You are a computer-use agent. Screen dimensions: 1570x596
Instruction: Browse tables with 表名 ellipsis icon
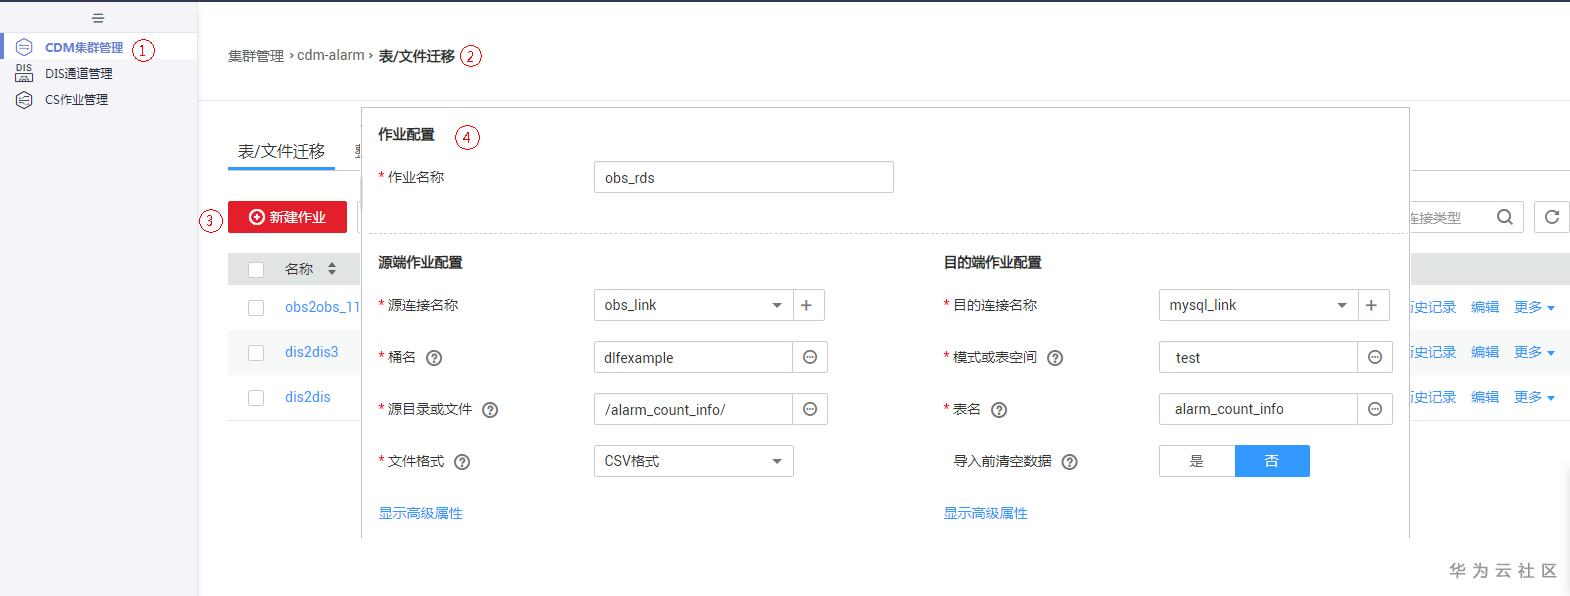tap(1375, 409)
